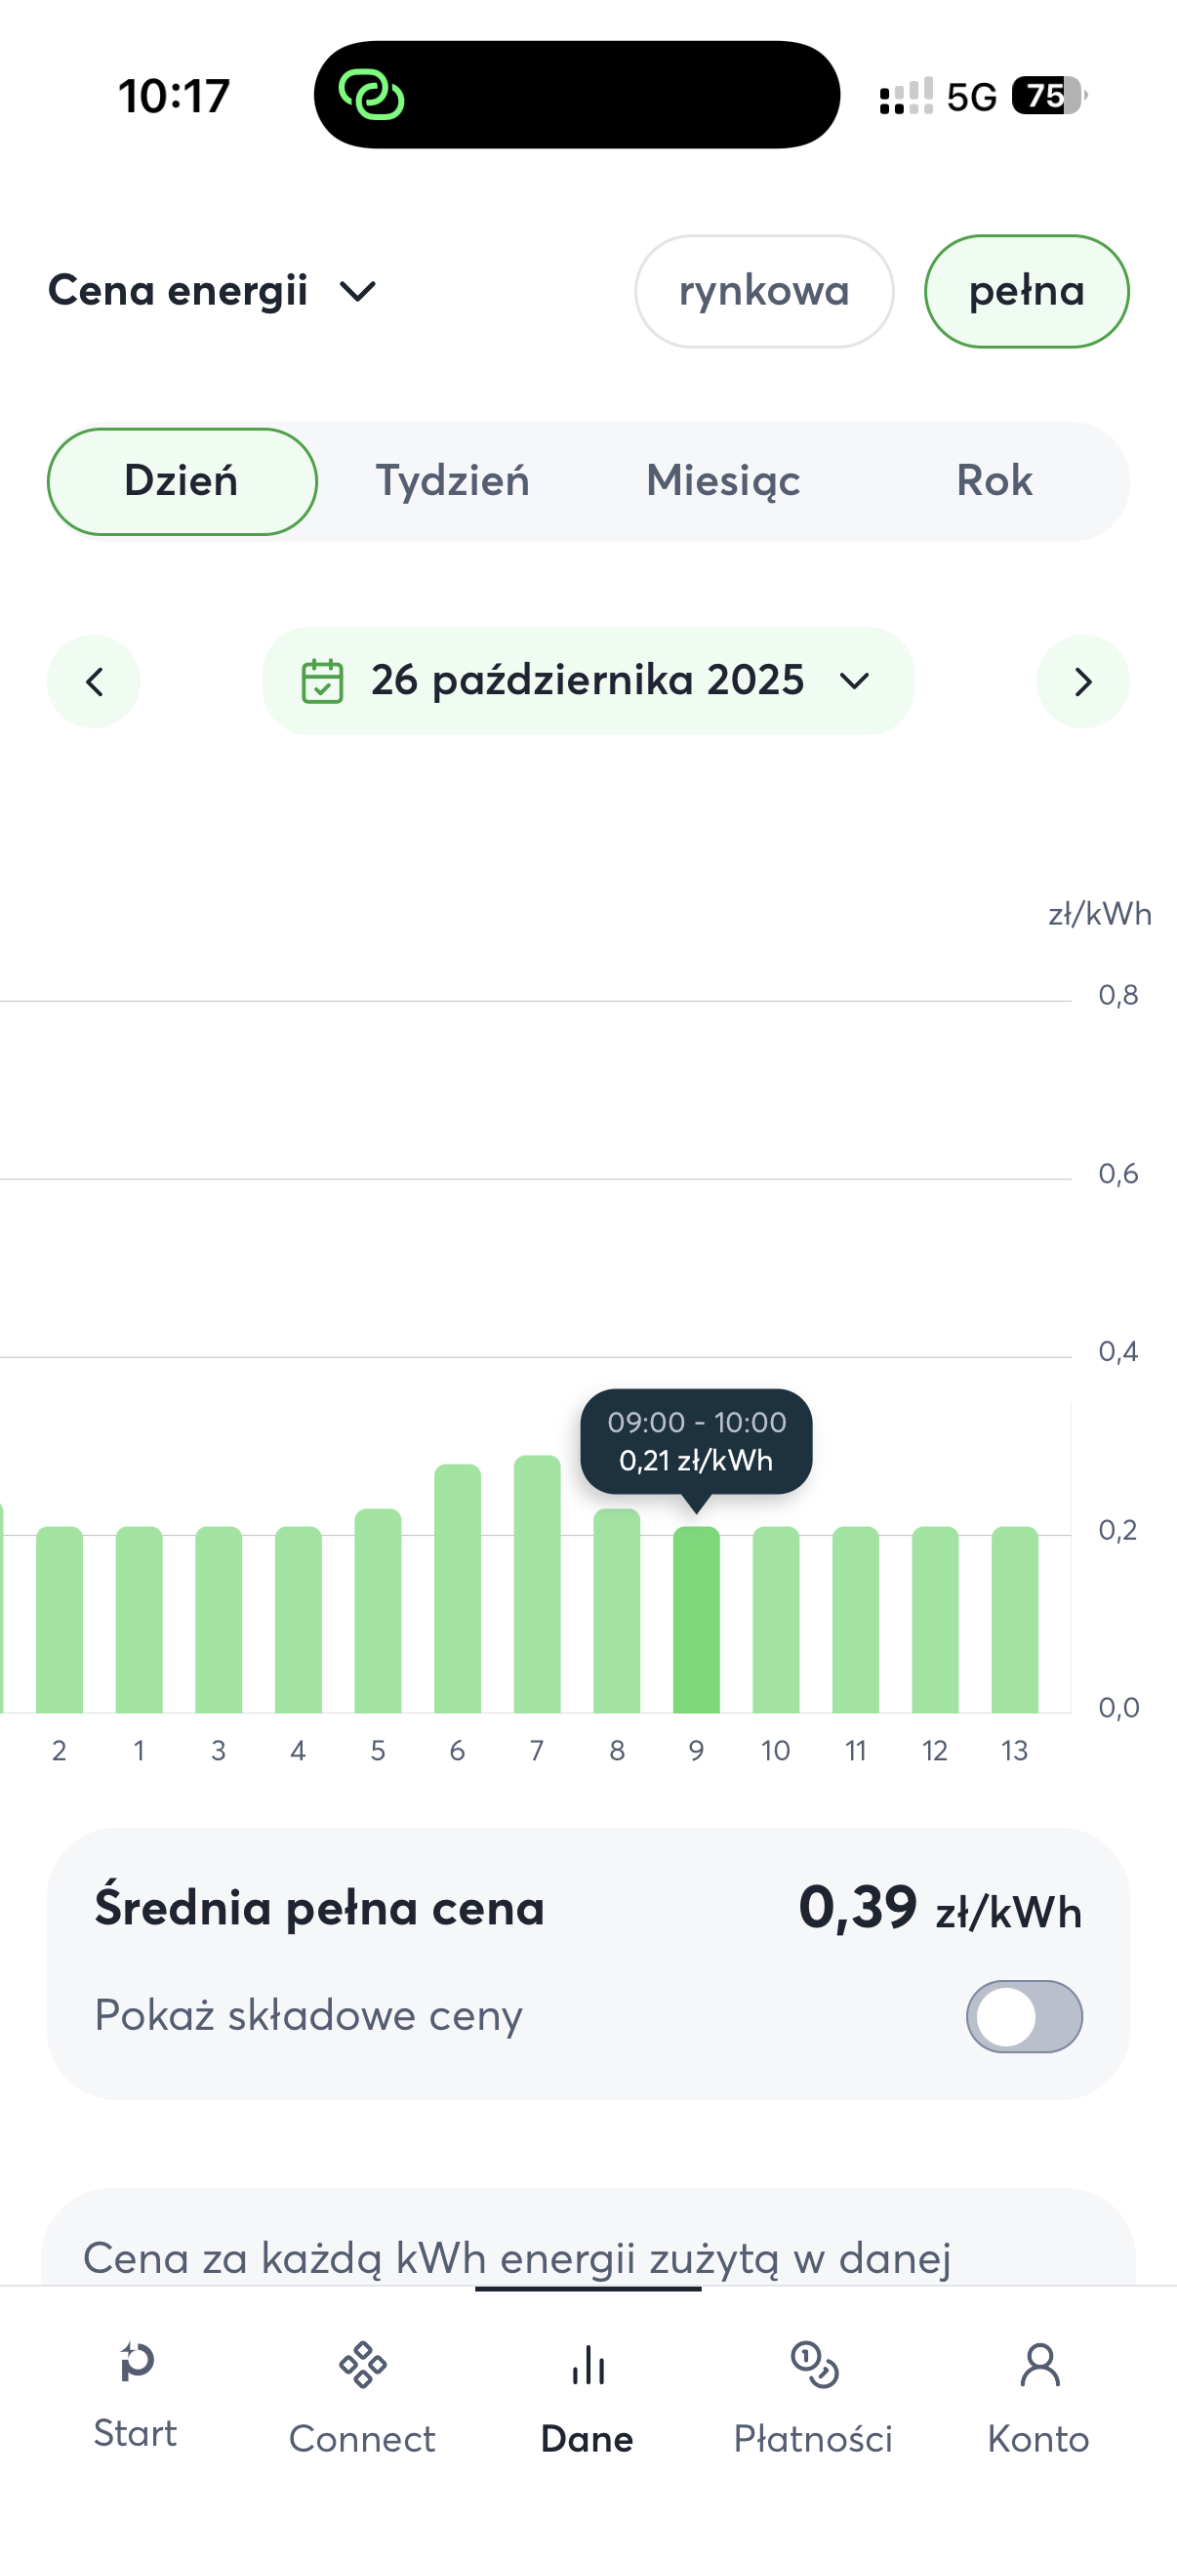Screen dimensions: 1177x2560
Task: Select the pełna price option
Action: [1026, 292]
